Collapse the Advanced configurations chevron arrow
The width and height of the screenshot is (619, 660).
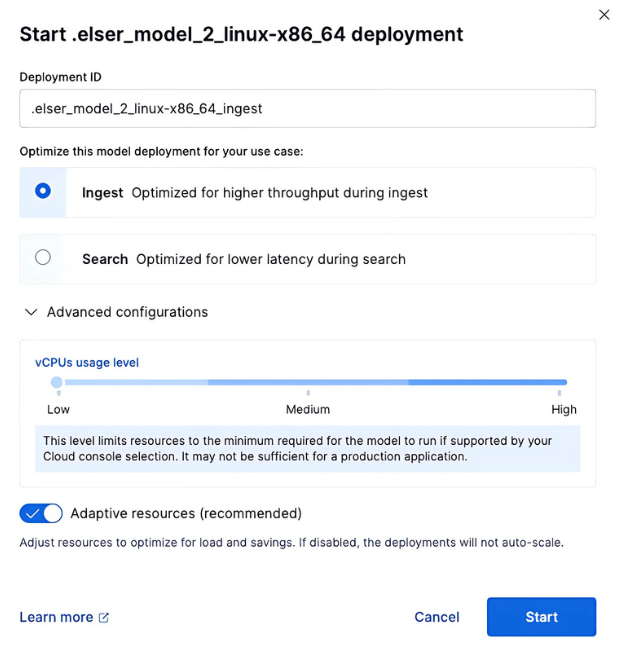click(29, 312)
